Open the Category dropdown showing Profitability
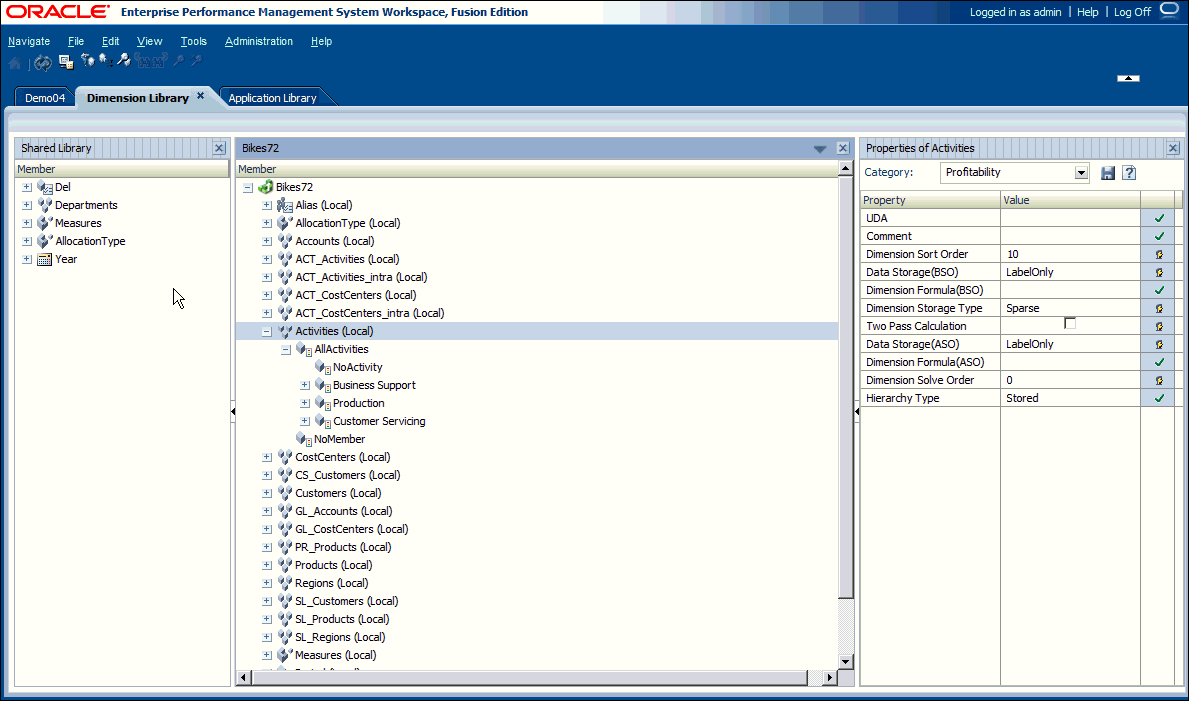Screen dimensions: 1189x701 pyautogui.click(x=1081, y=173)
